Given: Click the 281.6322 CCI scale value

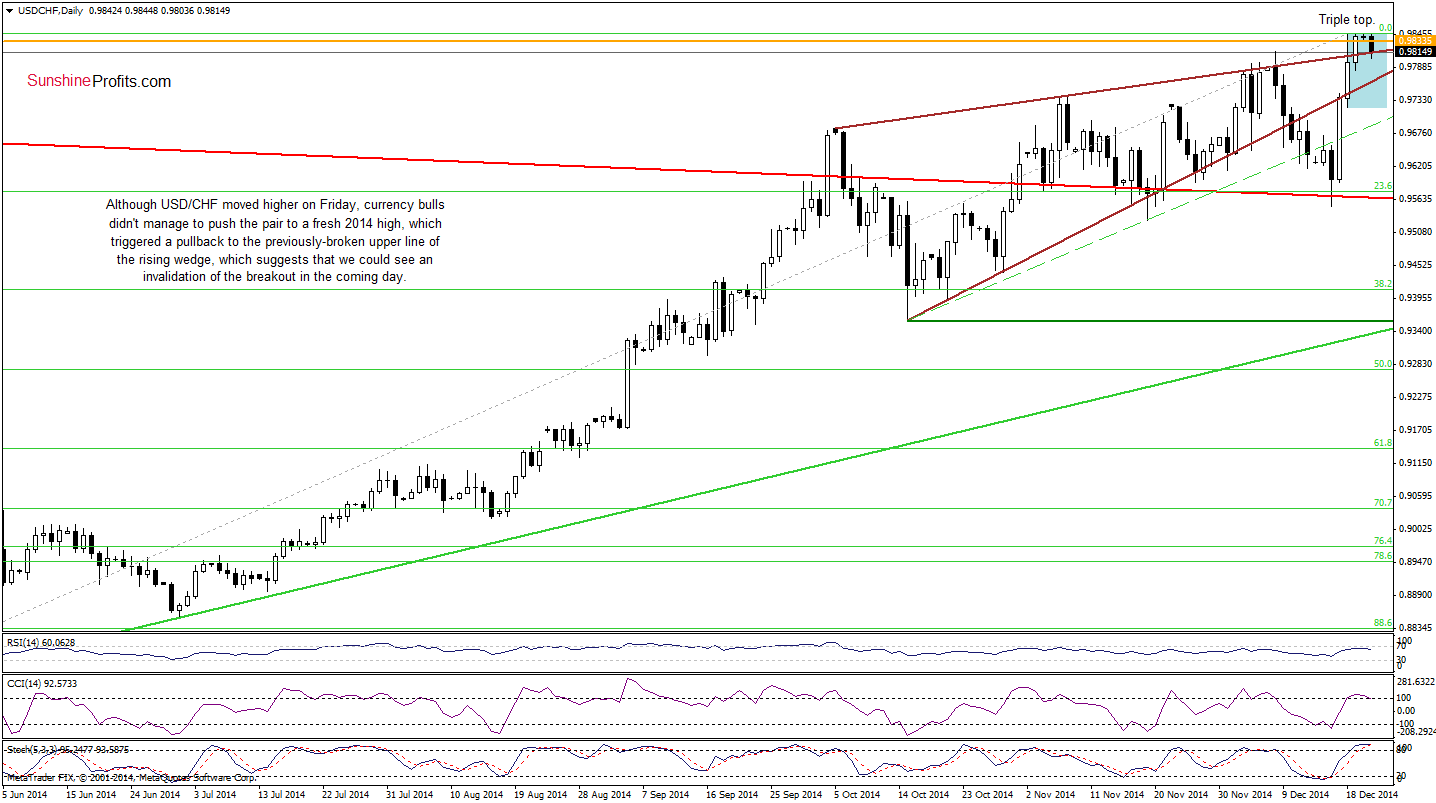Looking at the screenshot, I should 1416,681.
